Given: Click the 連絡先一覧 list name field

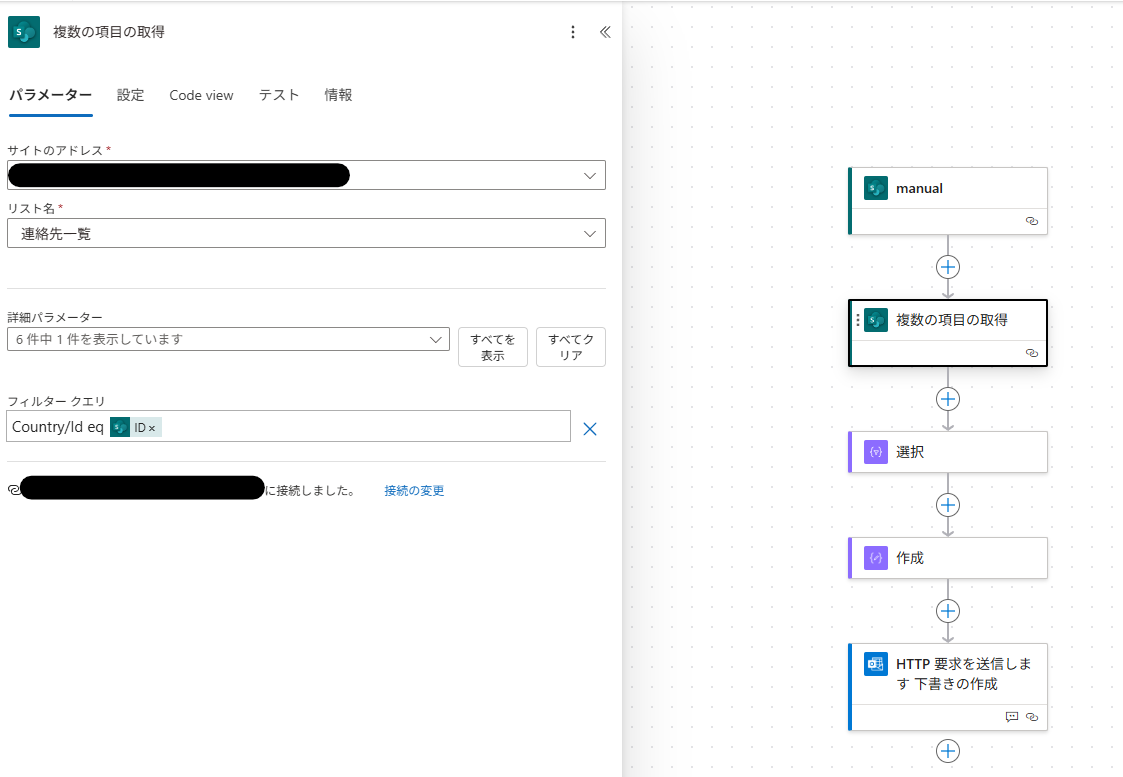Looking at the screenshot, I should click(307, 233).
